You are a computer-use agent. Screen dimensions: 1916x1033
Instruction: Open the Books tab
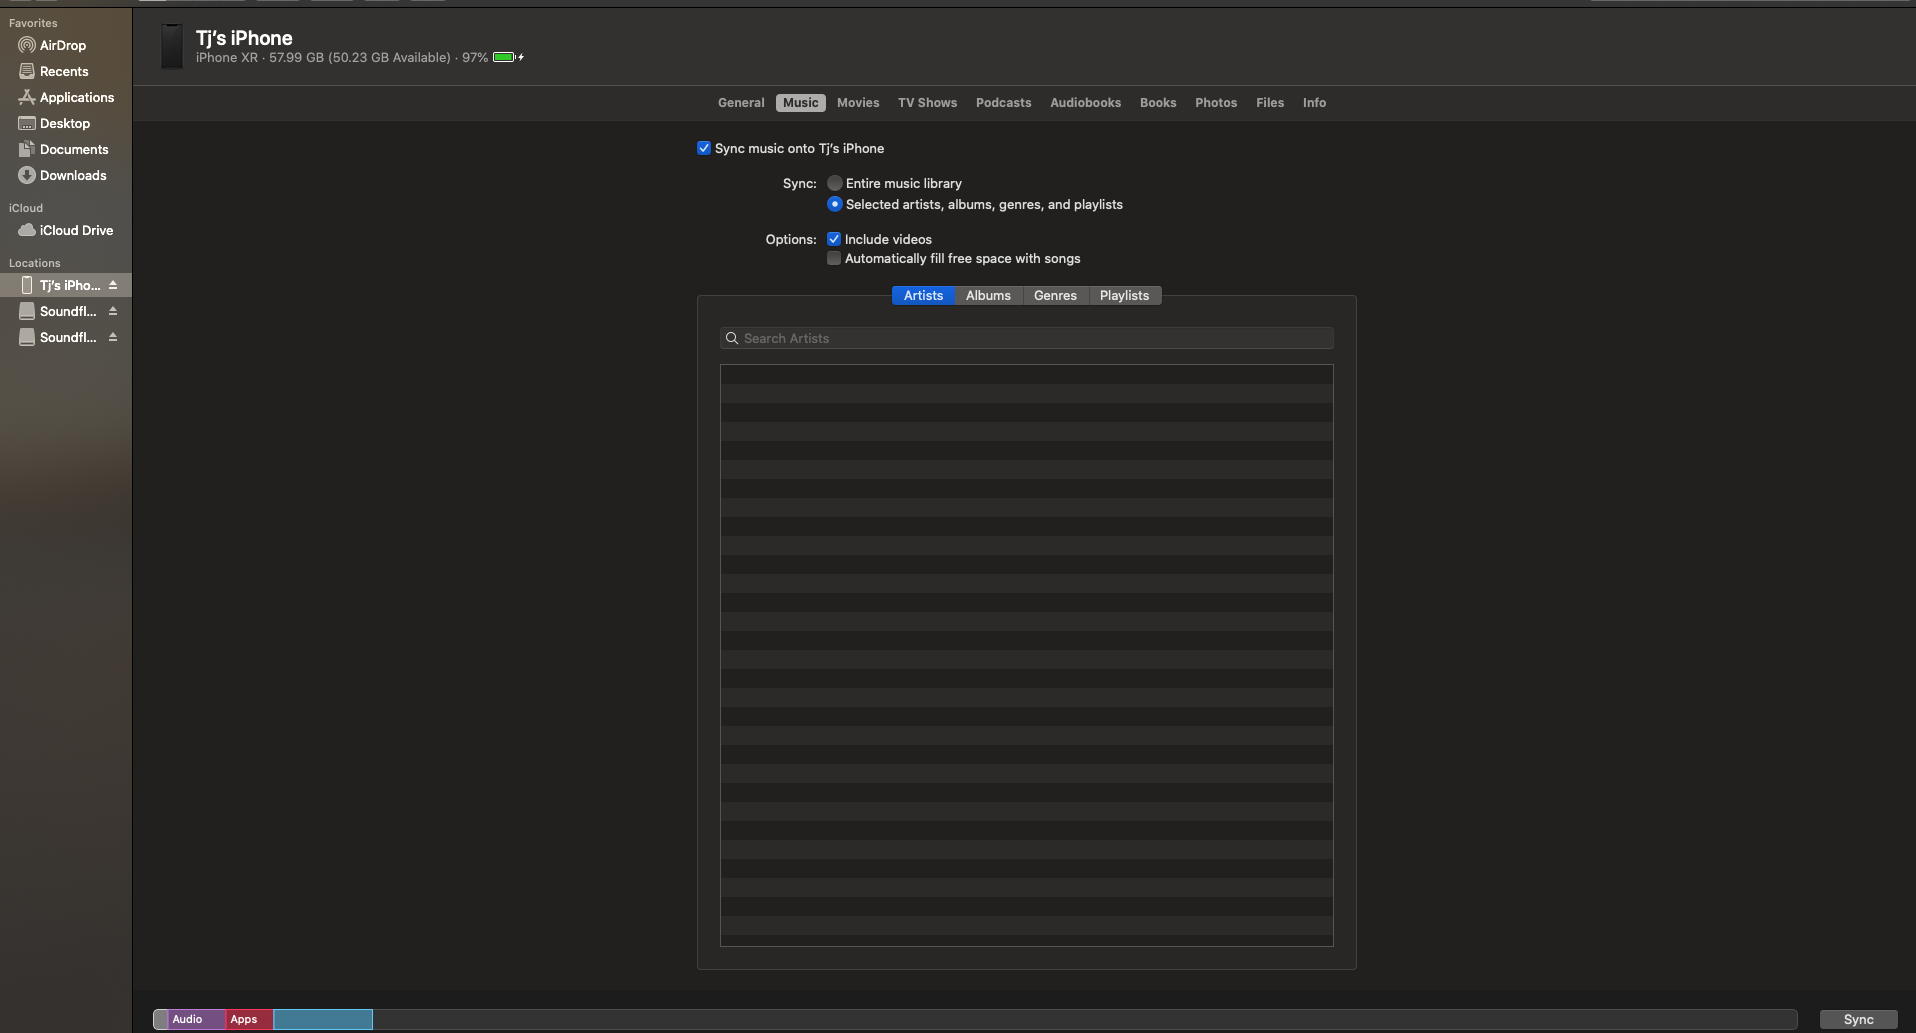click(1158, 103)
